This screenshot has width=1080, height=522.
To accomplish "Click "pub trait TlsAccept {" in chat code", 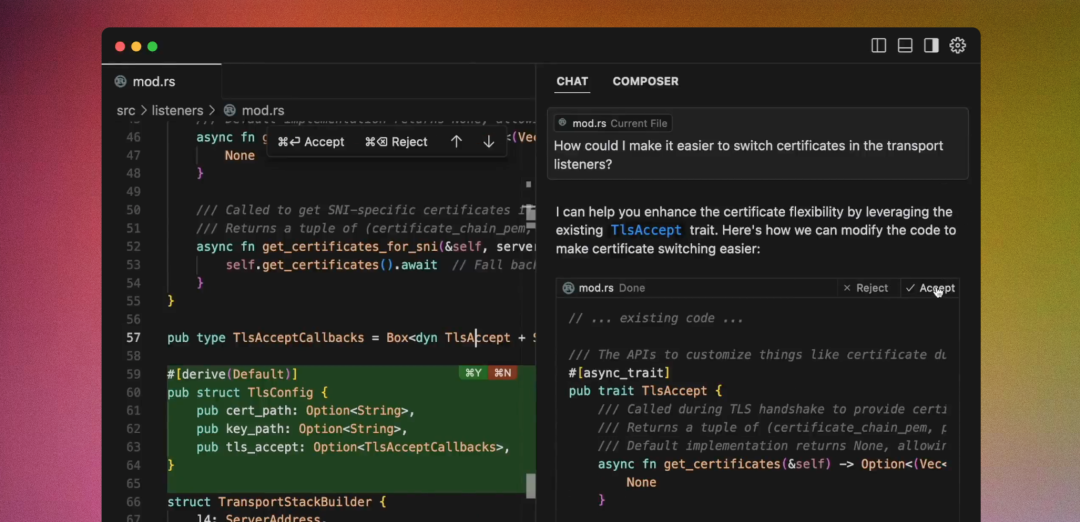I will click(x=645, y=390).
